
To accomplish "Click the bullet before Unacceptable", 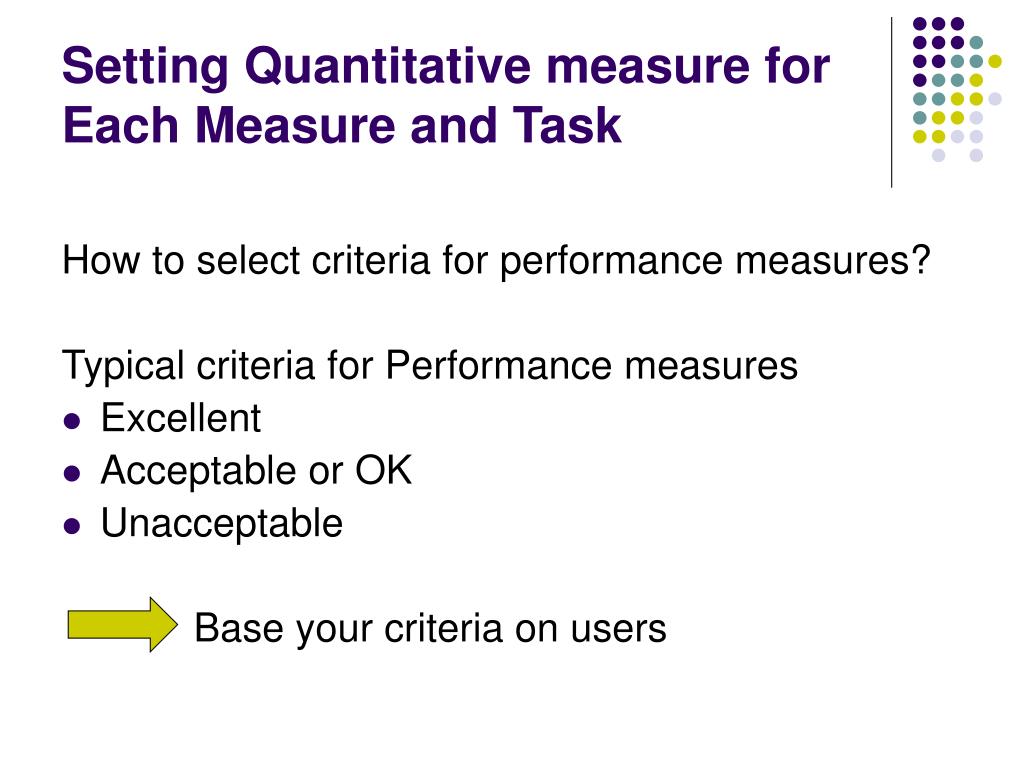I will click(72, 526).
